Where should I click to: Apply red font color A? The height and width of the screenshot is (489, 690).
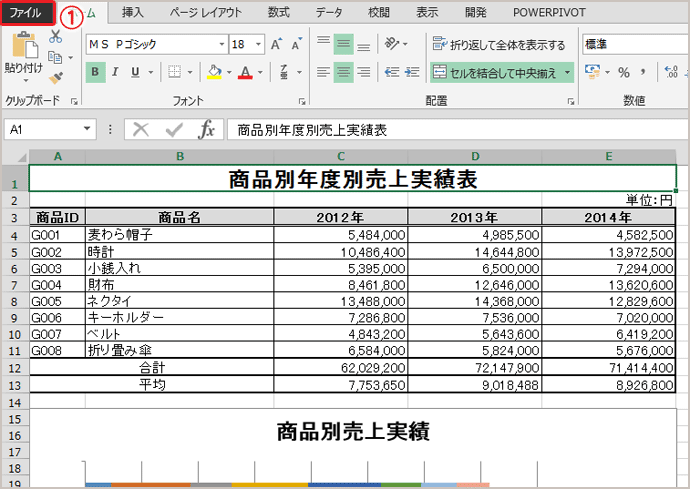click(246, 72)
